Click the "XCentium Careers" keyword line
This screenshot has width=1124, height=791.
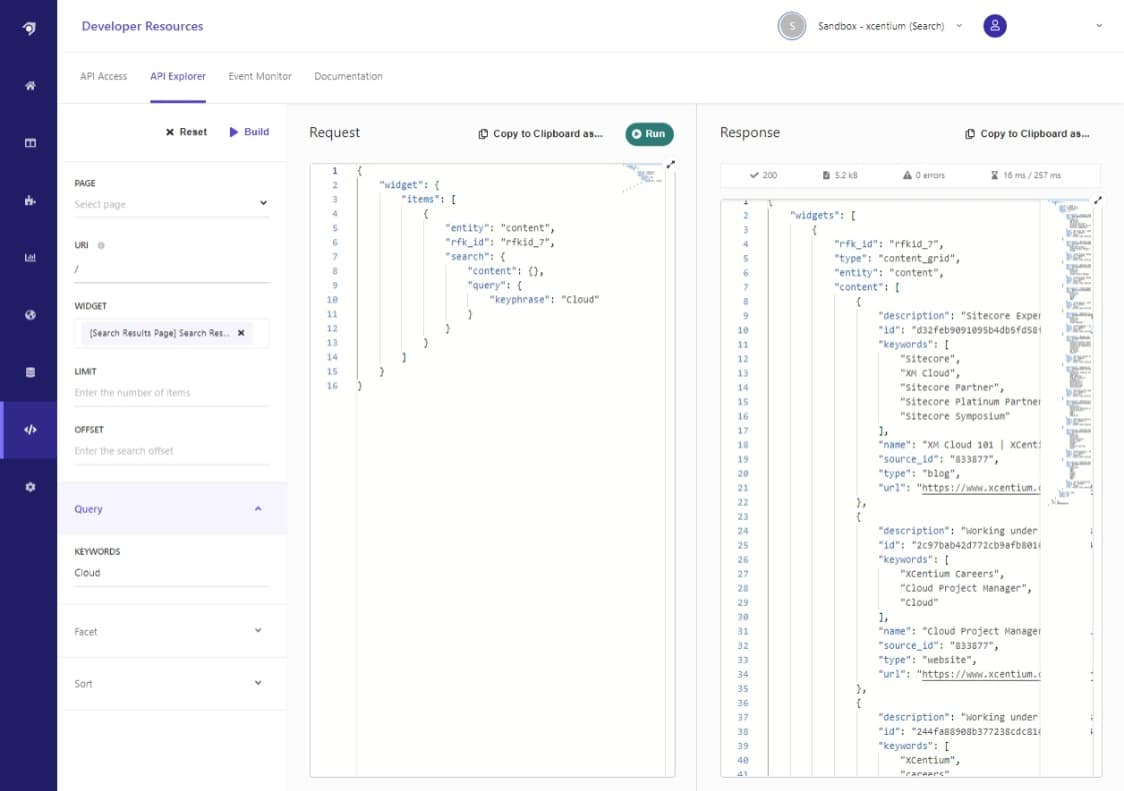tap(952, 574)
